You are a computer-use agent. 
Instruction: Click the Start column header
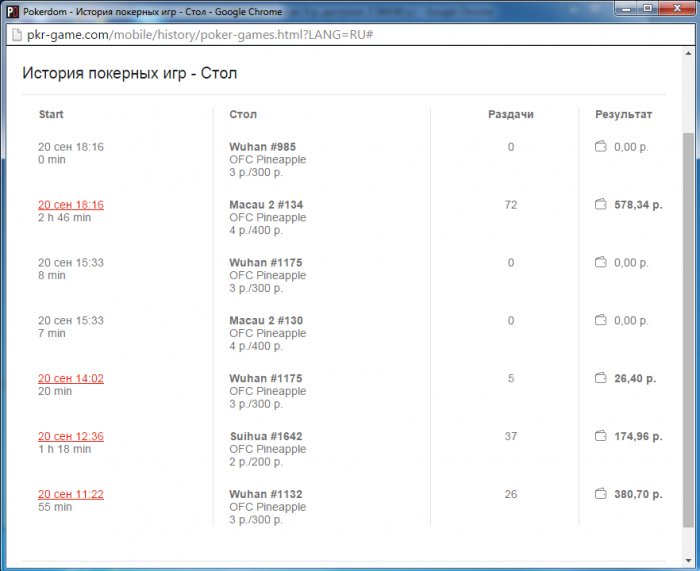[51, 114]
